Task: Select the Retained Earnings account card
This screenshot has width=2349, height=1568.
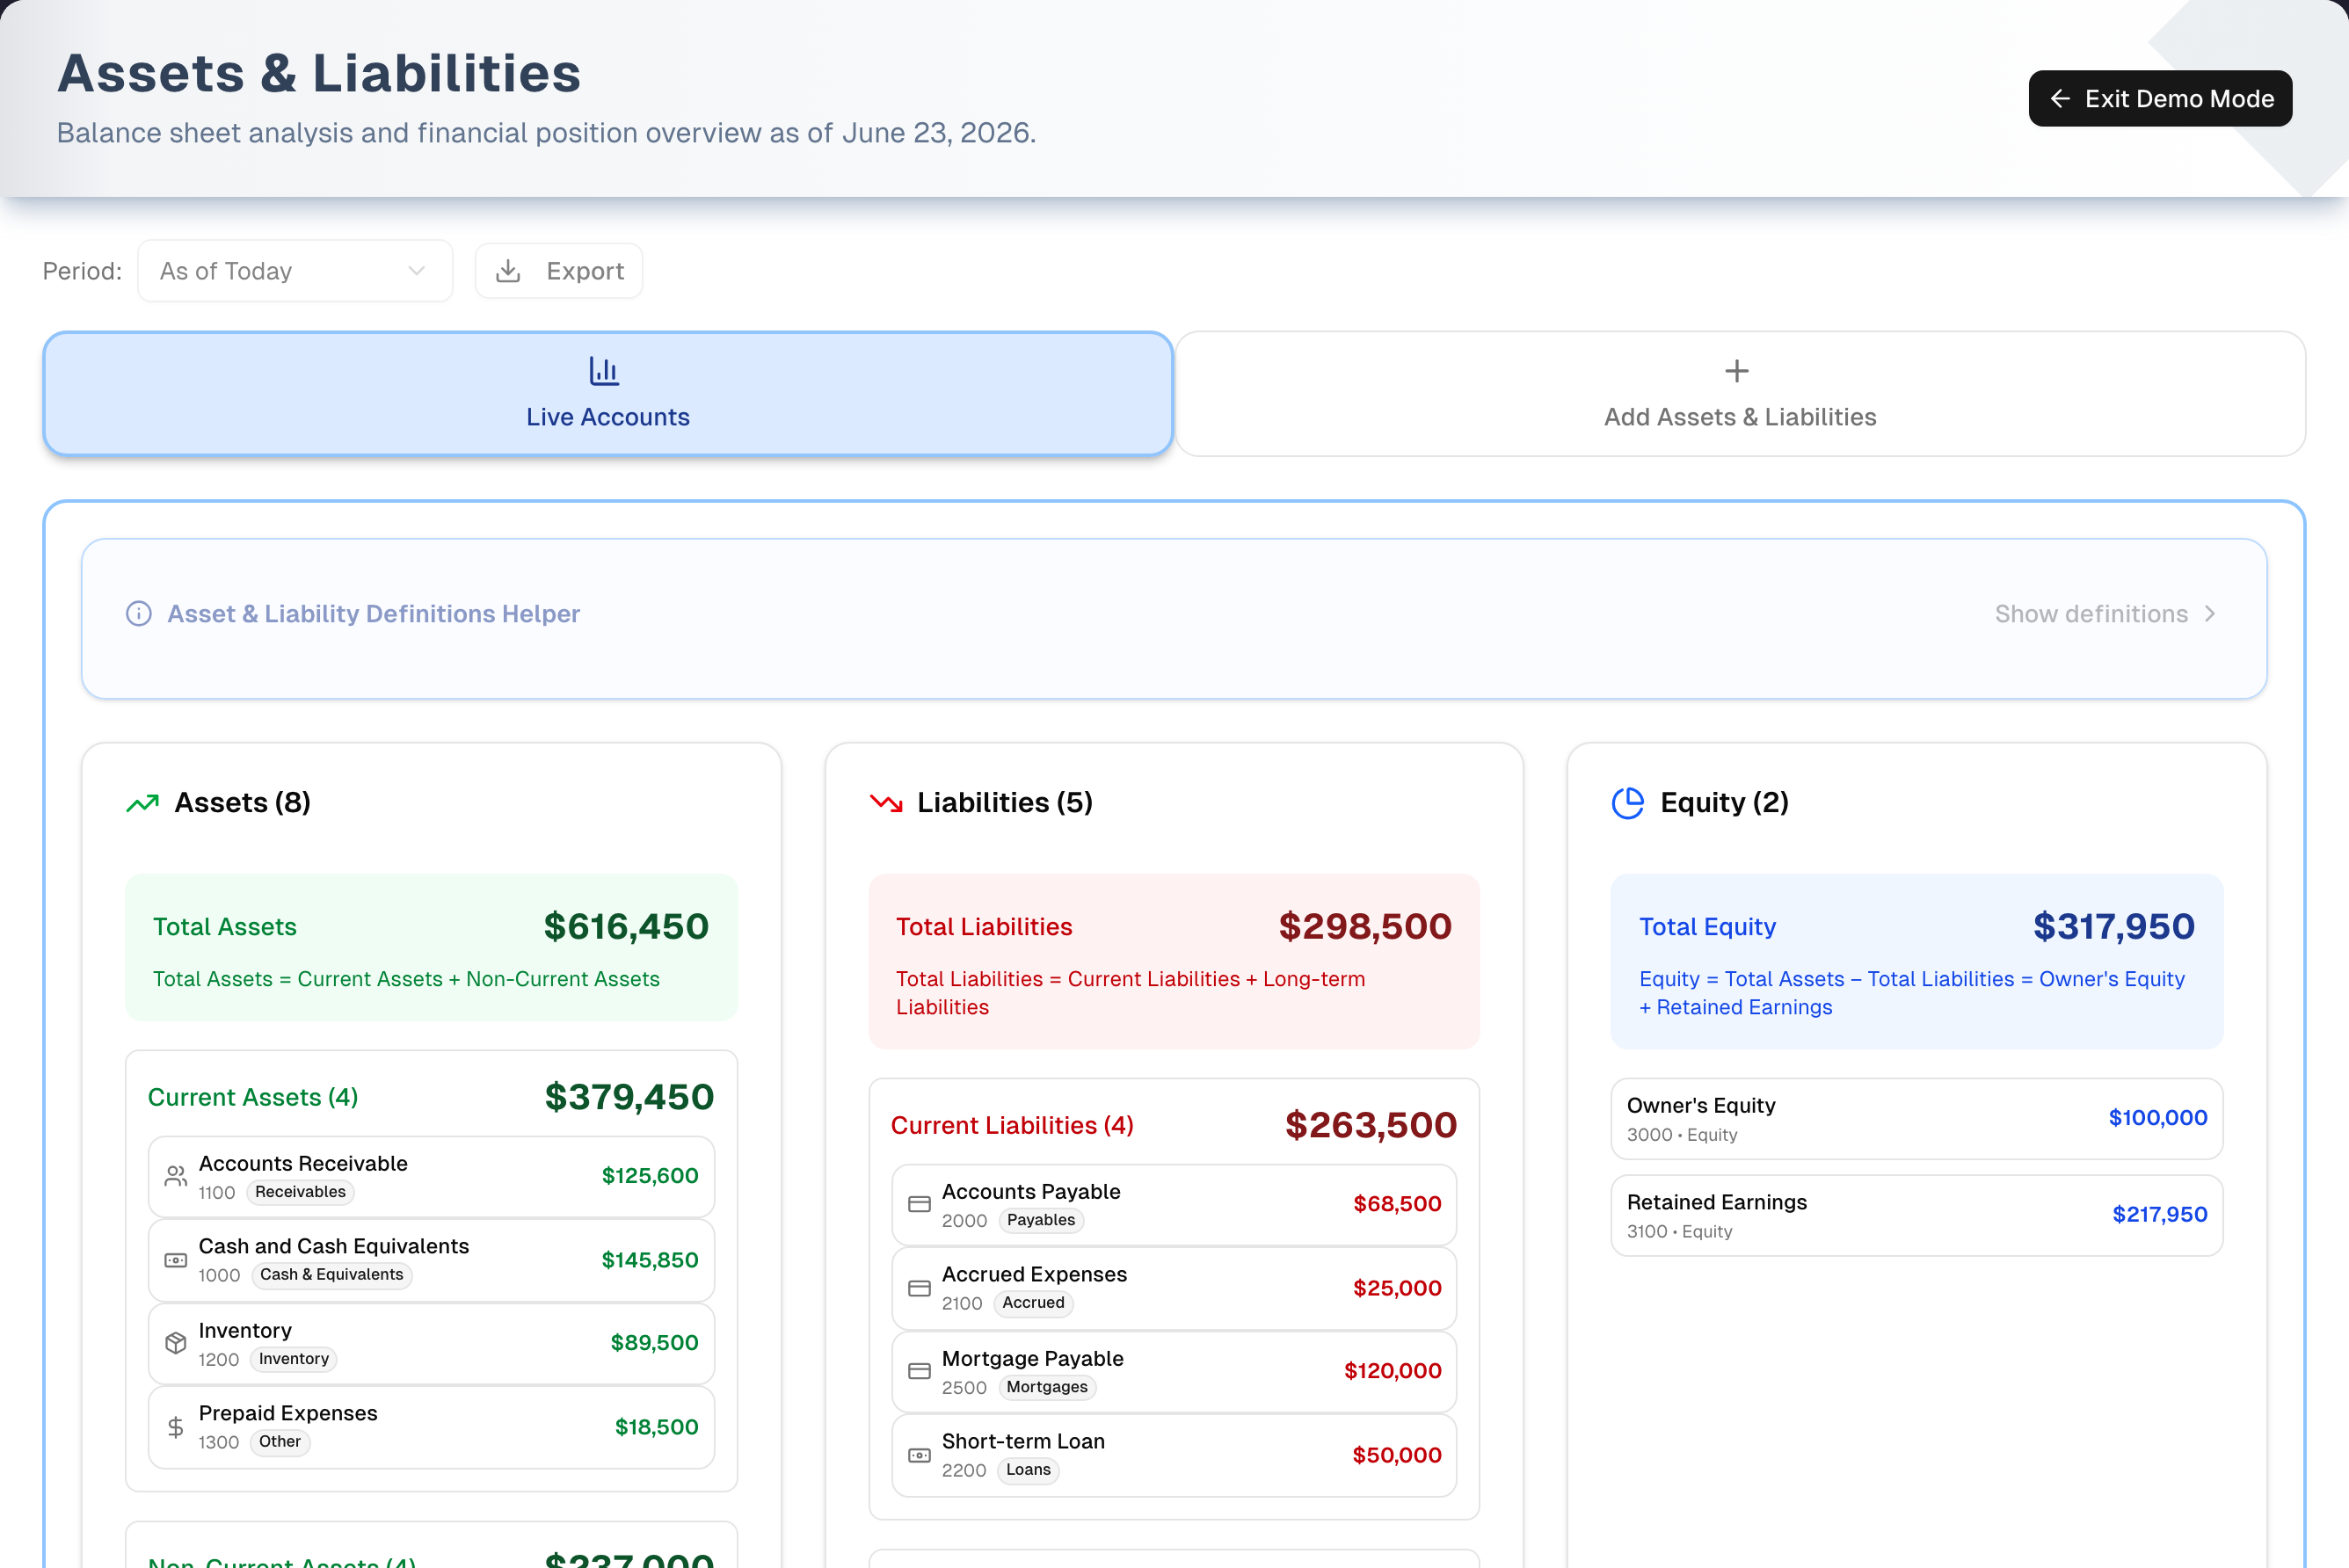Action: (x=1916, y=1215)
